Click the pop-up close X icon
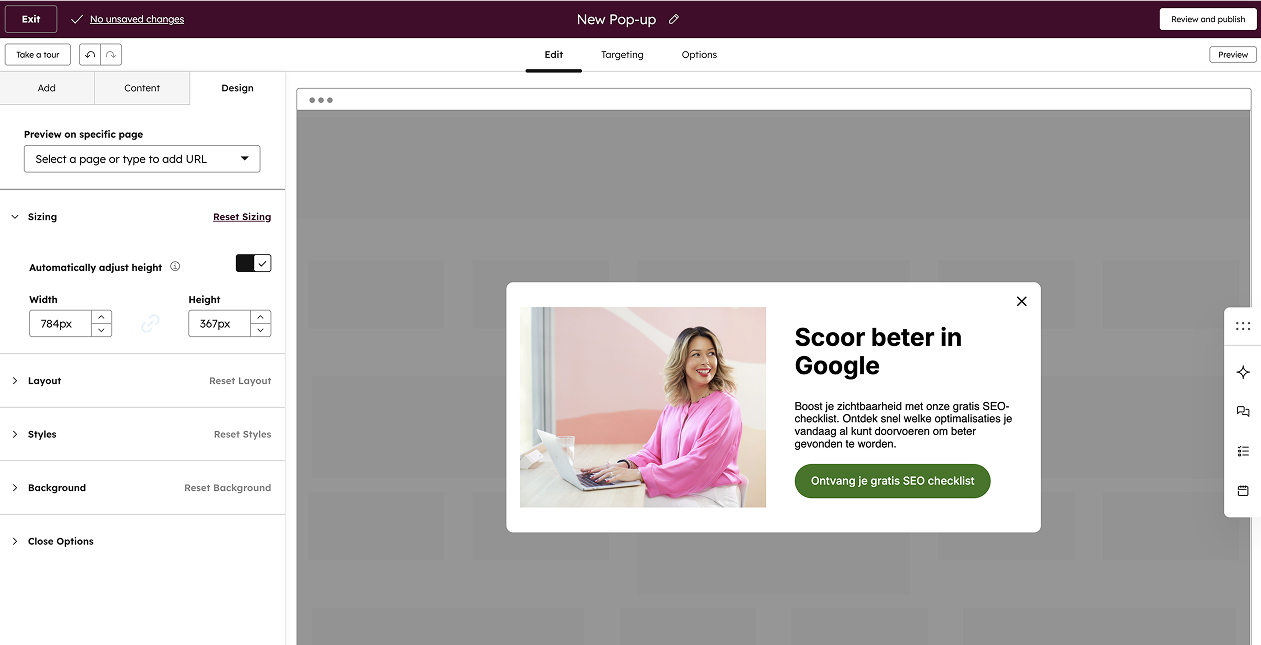Screen dimensions: 1261x645 1021,301
